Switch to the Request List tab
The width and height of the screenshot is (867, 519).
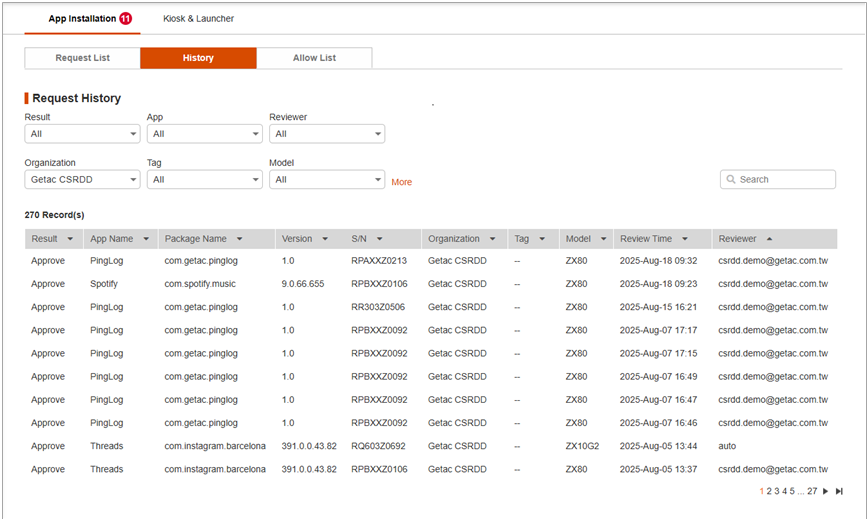pos(82,58)
